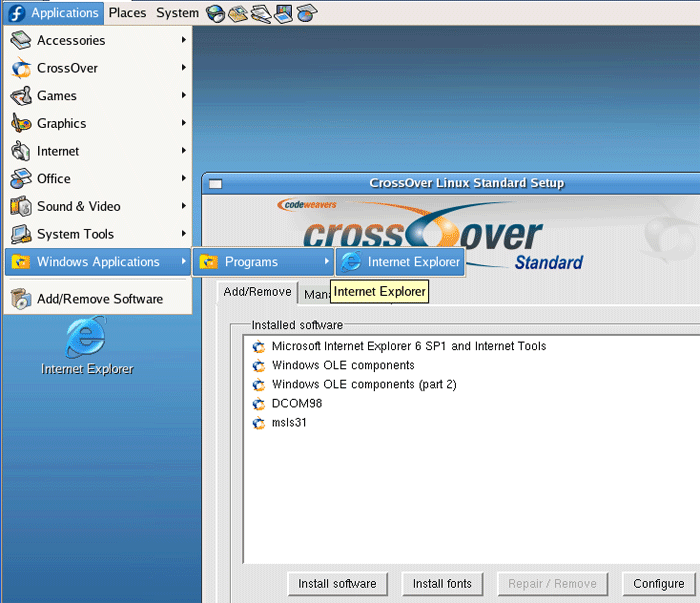Click the Games category icon
Screen dimensions: 700x603
coord(21,96)
